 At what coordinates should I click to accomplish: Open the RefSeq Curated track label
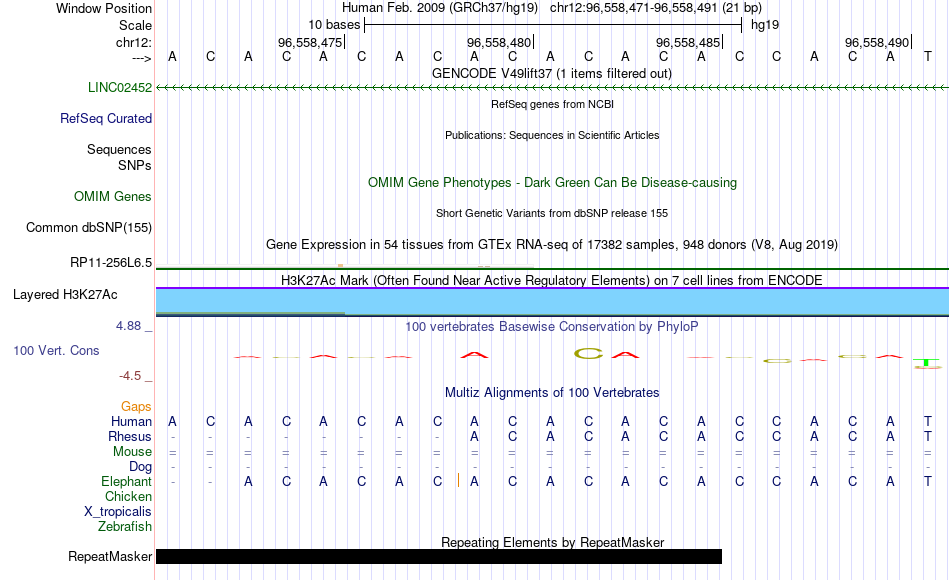coord(106,118)
